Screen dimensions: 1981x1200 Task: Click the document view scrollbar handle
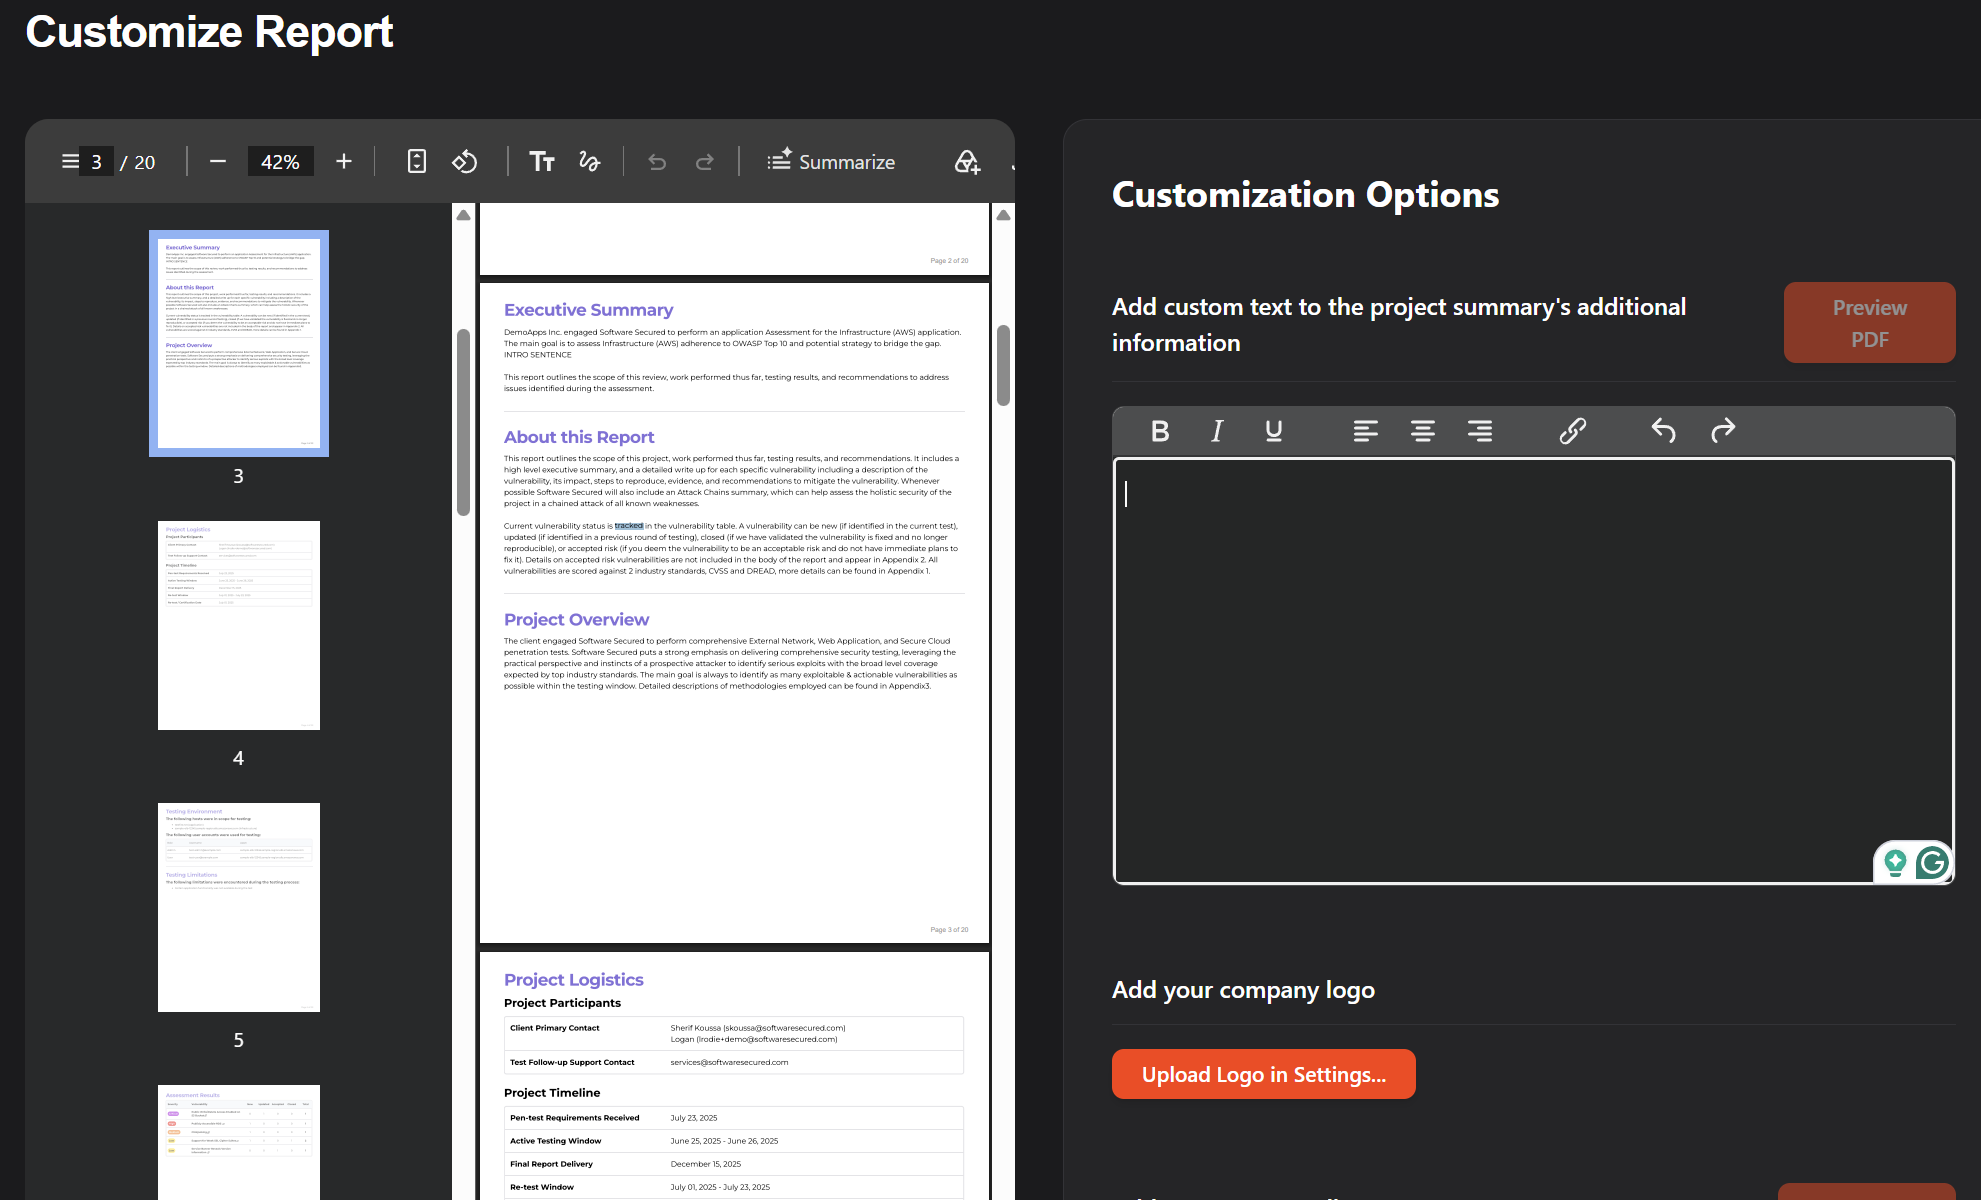tap(1004, 364)
